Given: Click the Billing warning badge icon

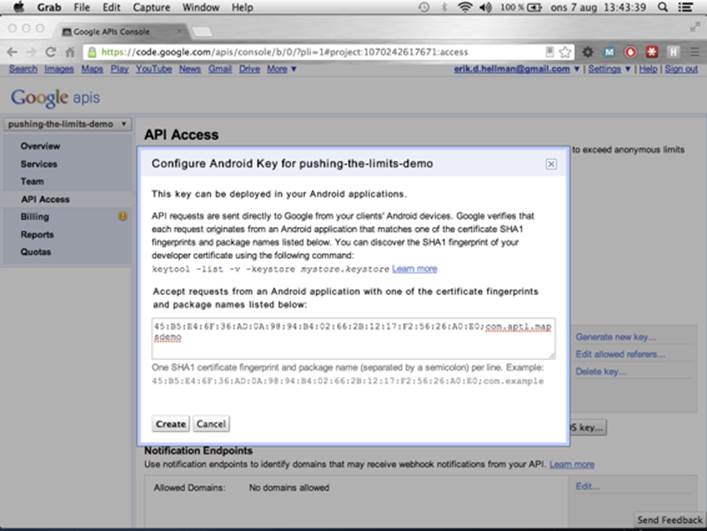Looking at the screenshot, I should point(123,216).
